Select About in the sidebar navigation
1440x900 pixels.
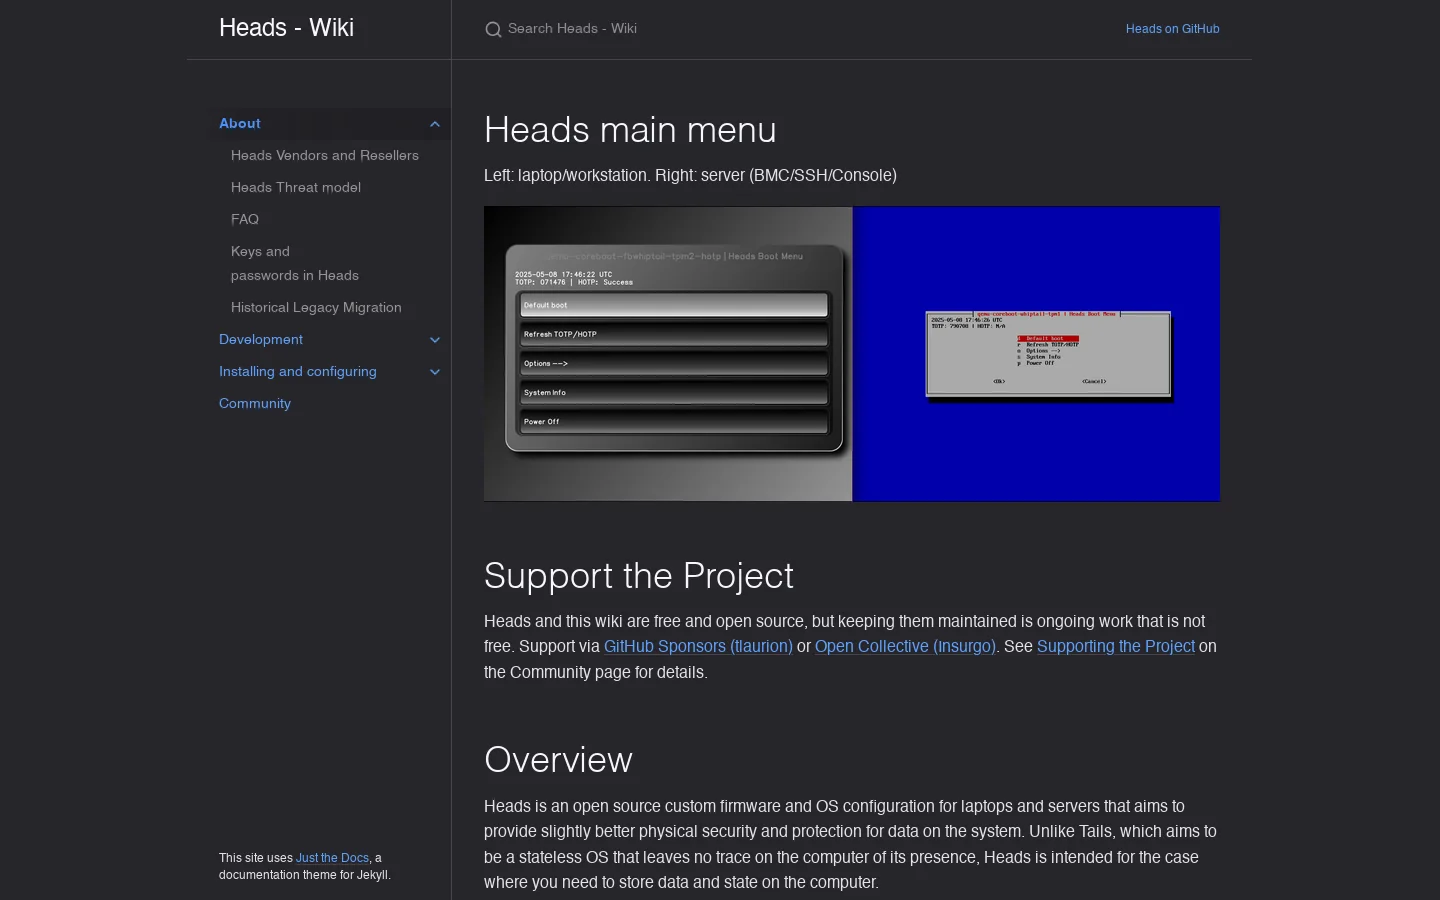tap(240, 123)
